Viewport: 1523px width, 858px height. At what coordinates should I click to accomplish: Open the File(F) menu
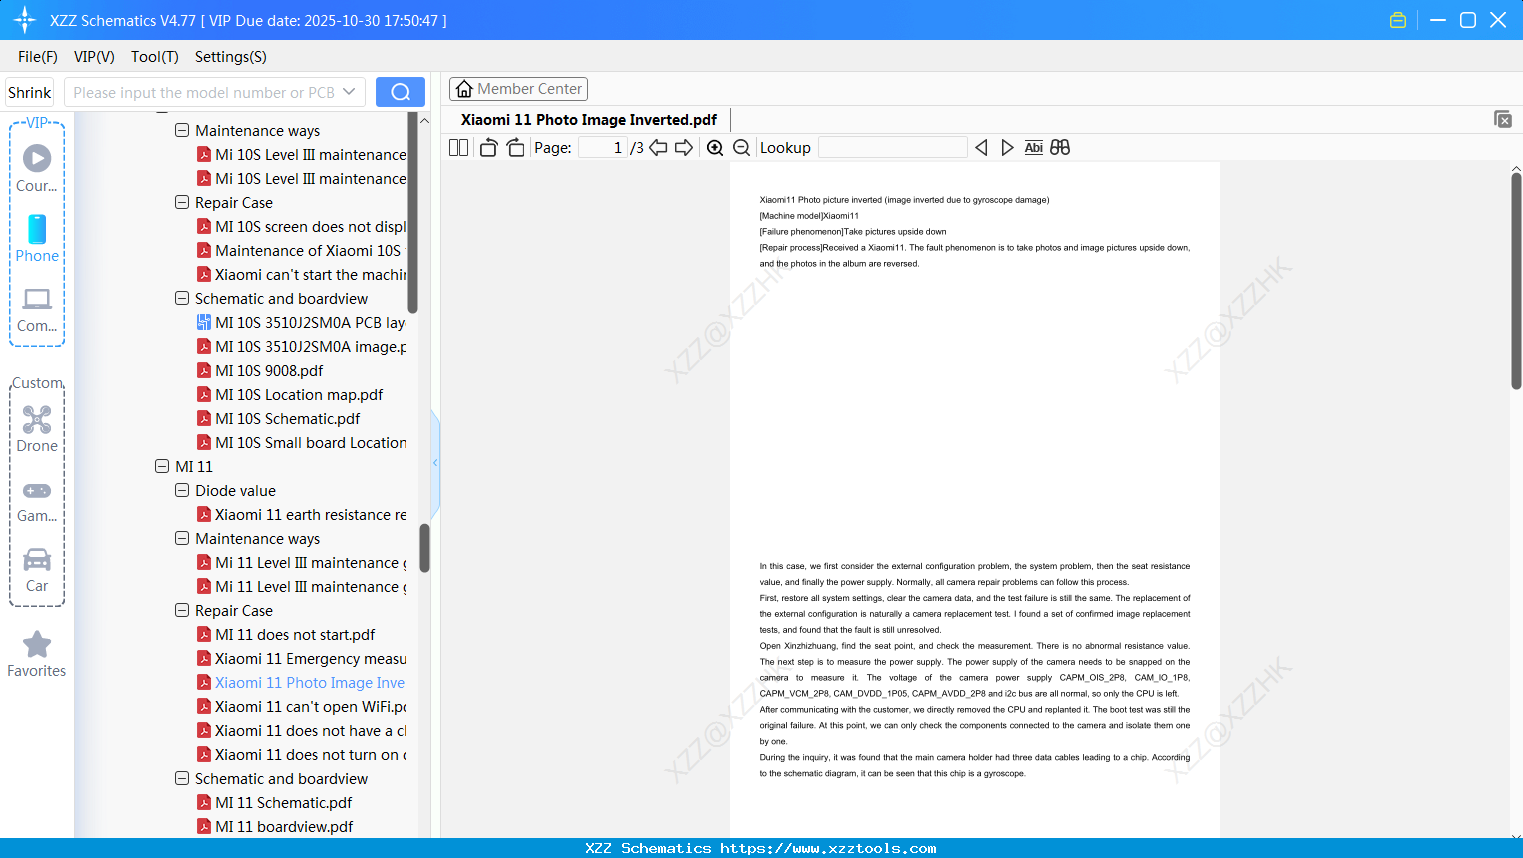coord(38,57)
